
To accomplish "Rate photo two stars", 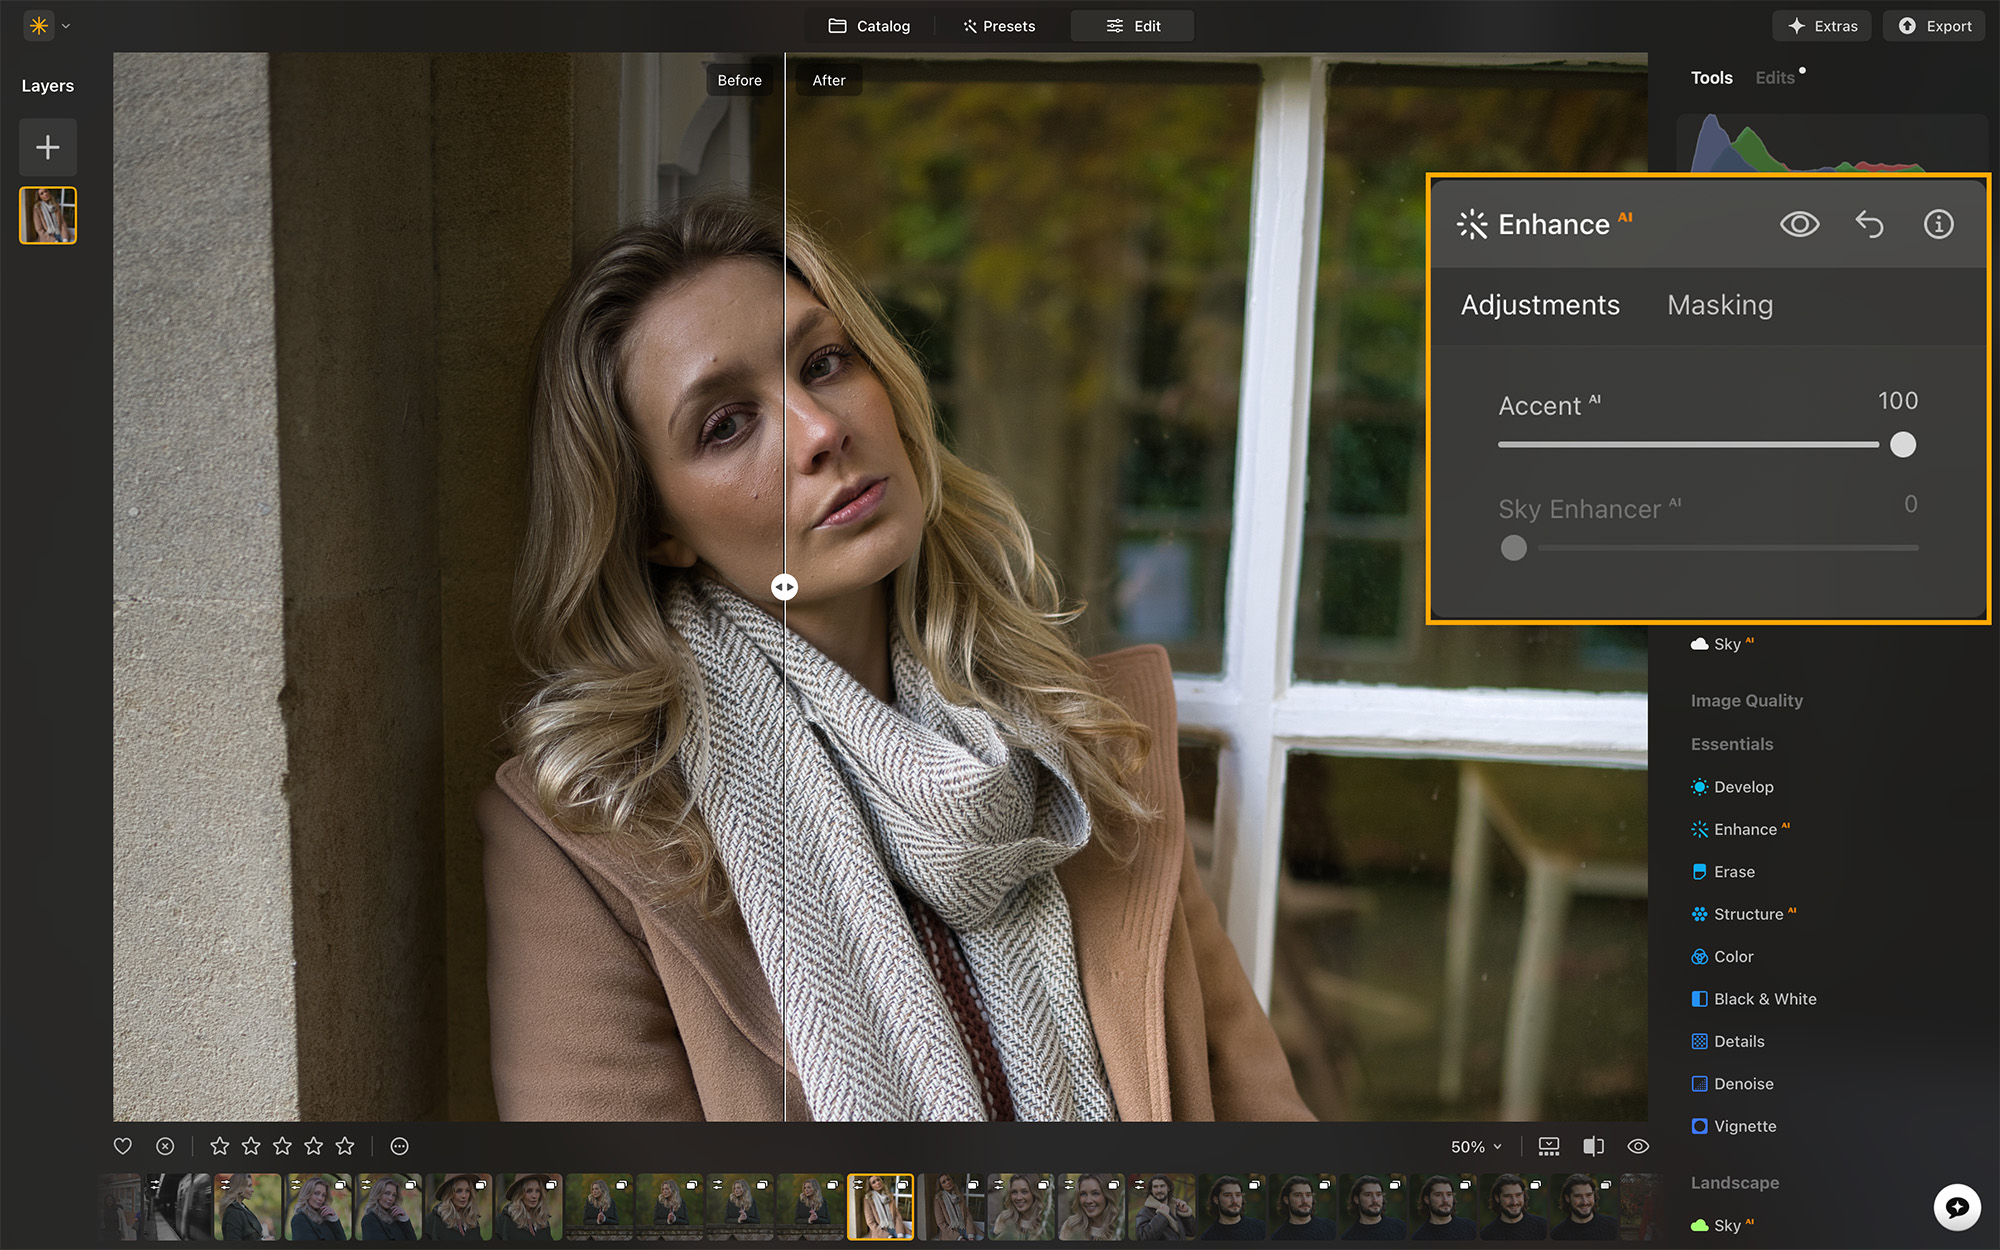I will (x=251, y=1146).
